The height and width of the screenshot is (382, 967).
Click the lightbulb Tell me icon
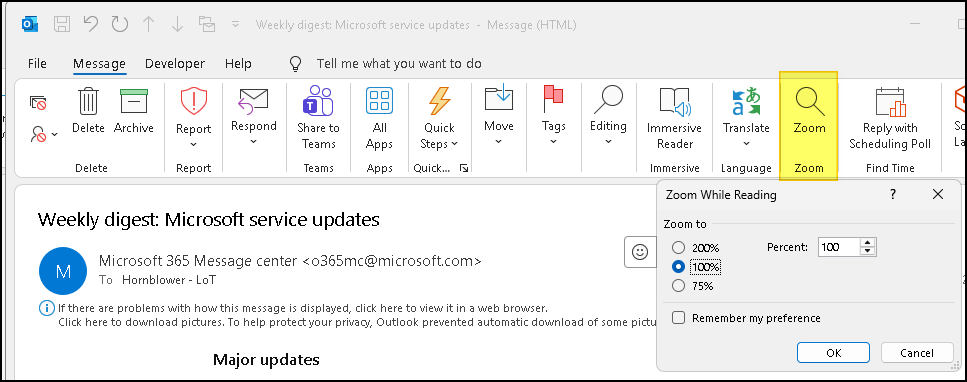click(x=296, y=64)
